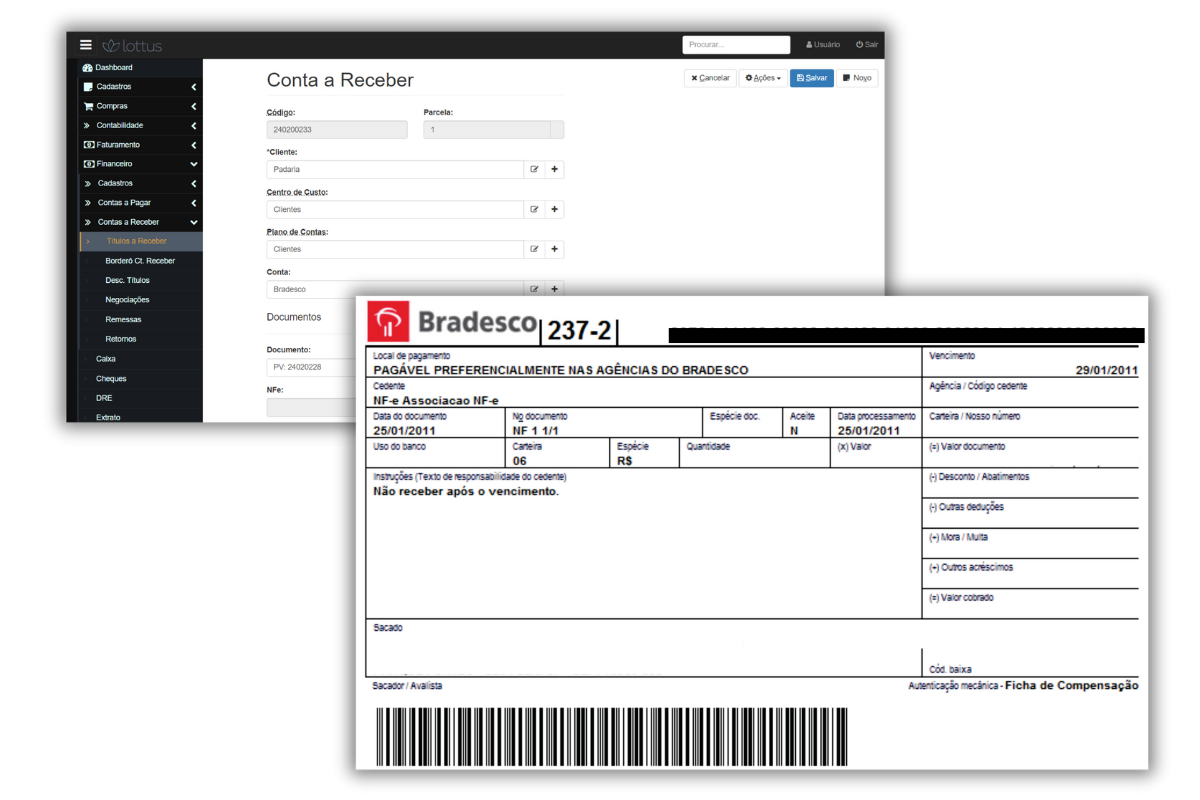Click the Conta a Receber page heading
This screenshot has width=1200, height=800.
coord(340,80)
